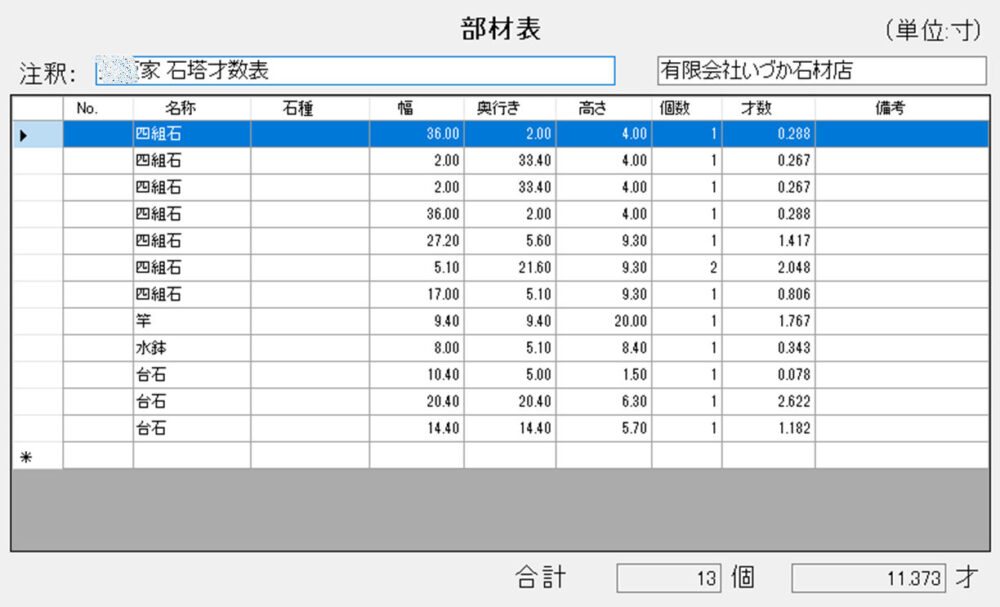Sort by the 才数 column header
The width and height of the screenshot is (1000, 607).
click(x=768, y=108)
